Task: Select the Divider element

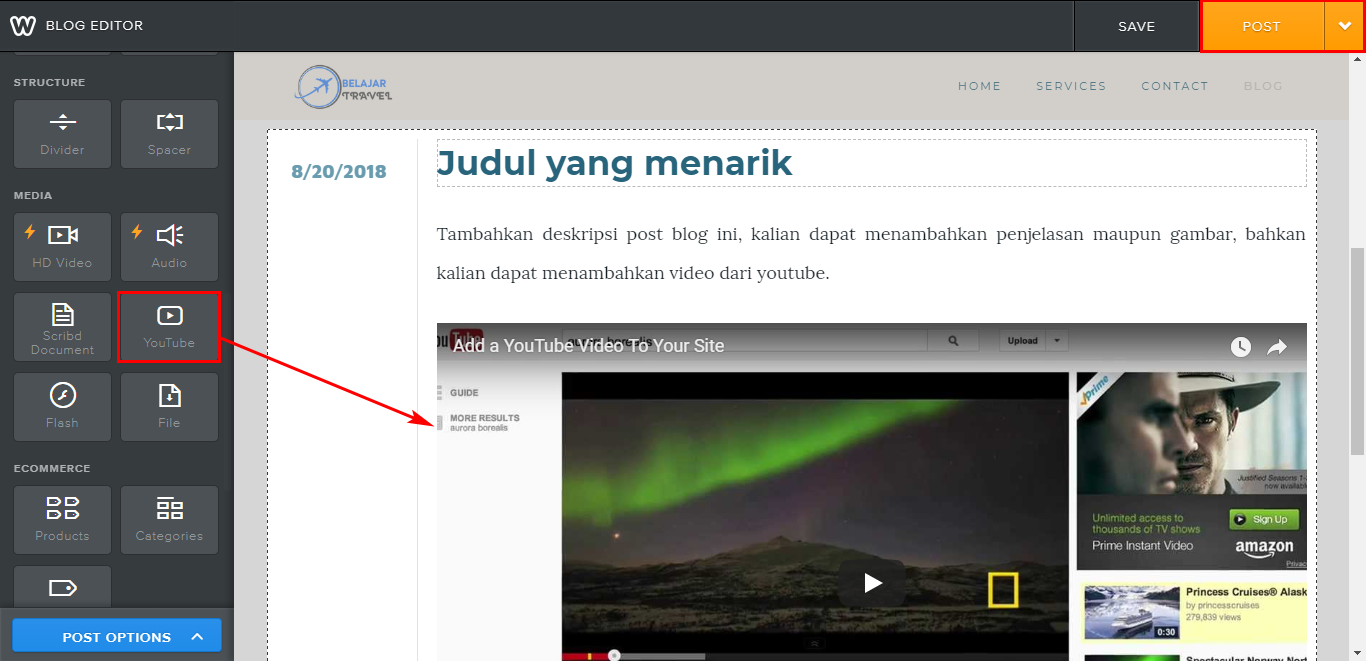Action: coord(62,133)
